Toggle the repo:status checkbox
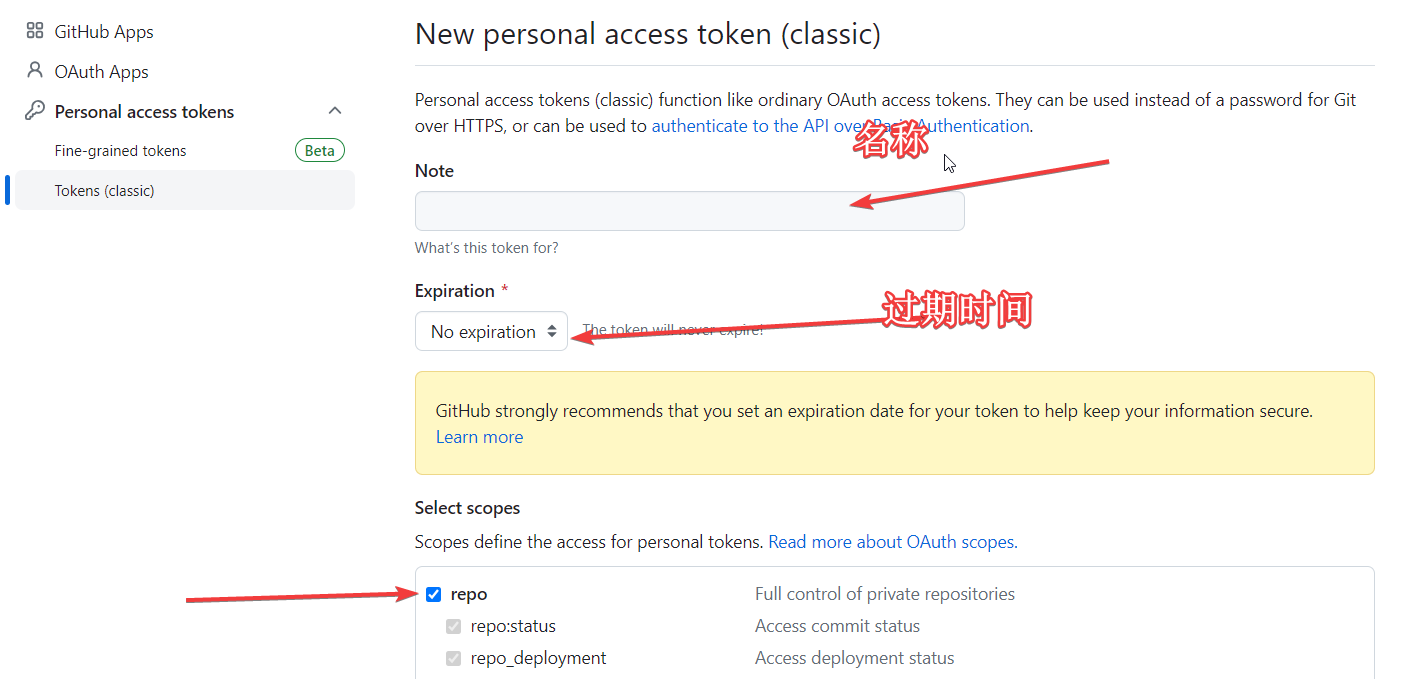 pyautogui.click(x=453, y=627)
